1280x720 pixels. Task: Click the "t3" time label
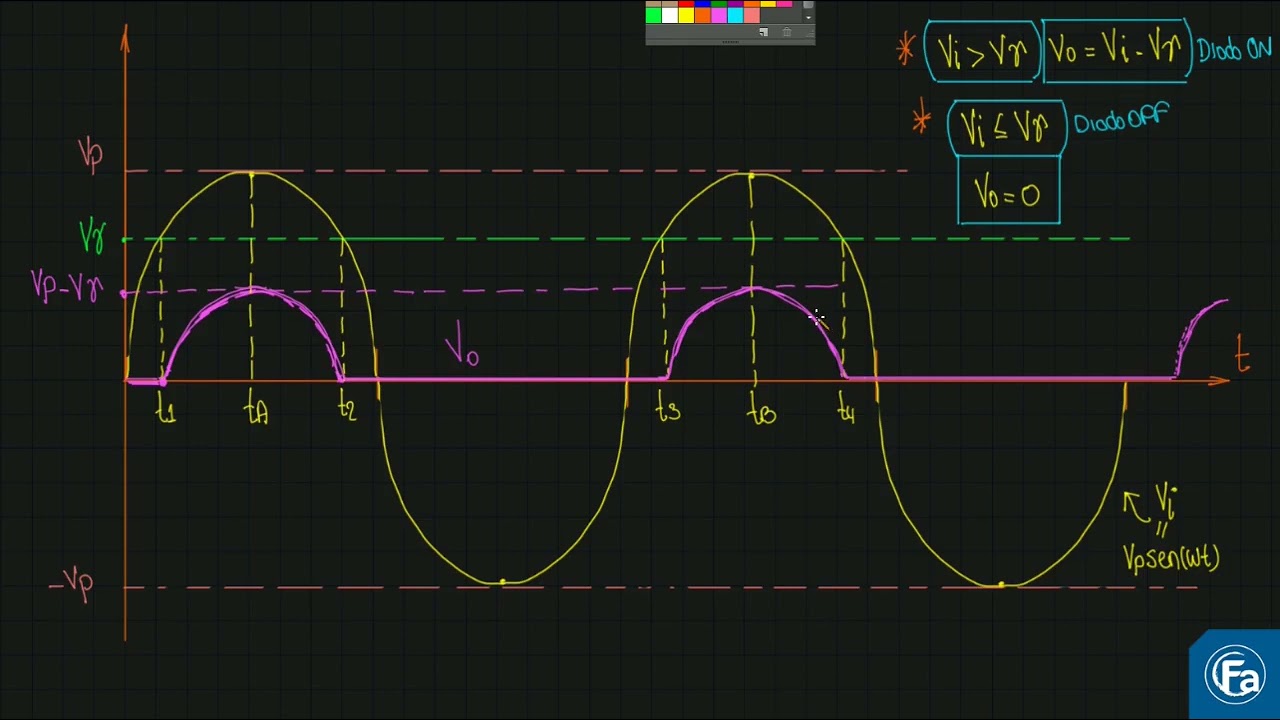pos(669,409)
